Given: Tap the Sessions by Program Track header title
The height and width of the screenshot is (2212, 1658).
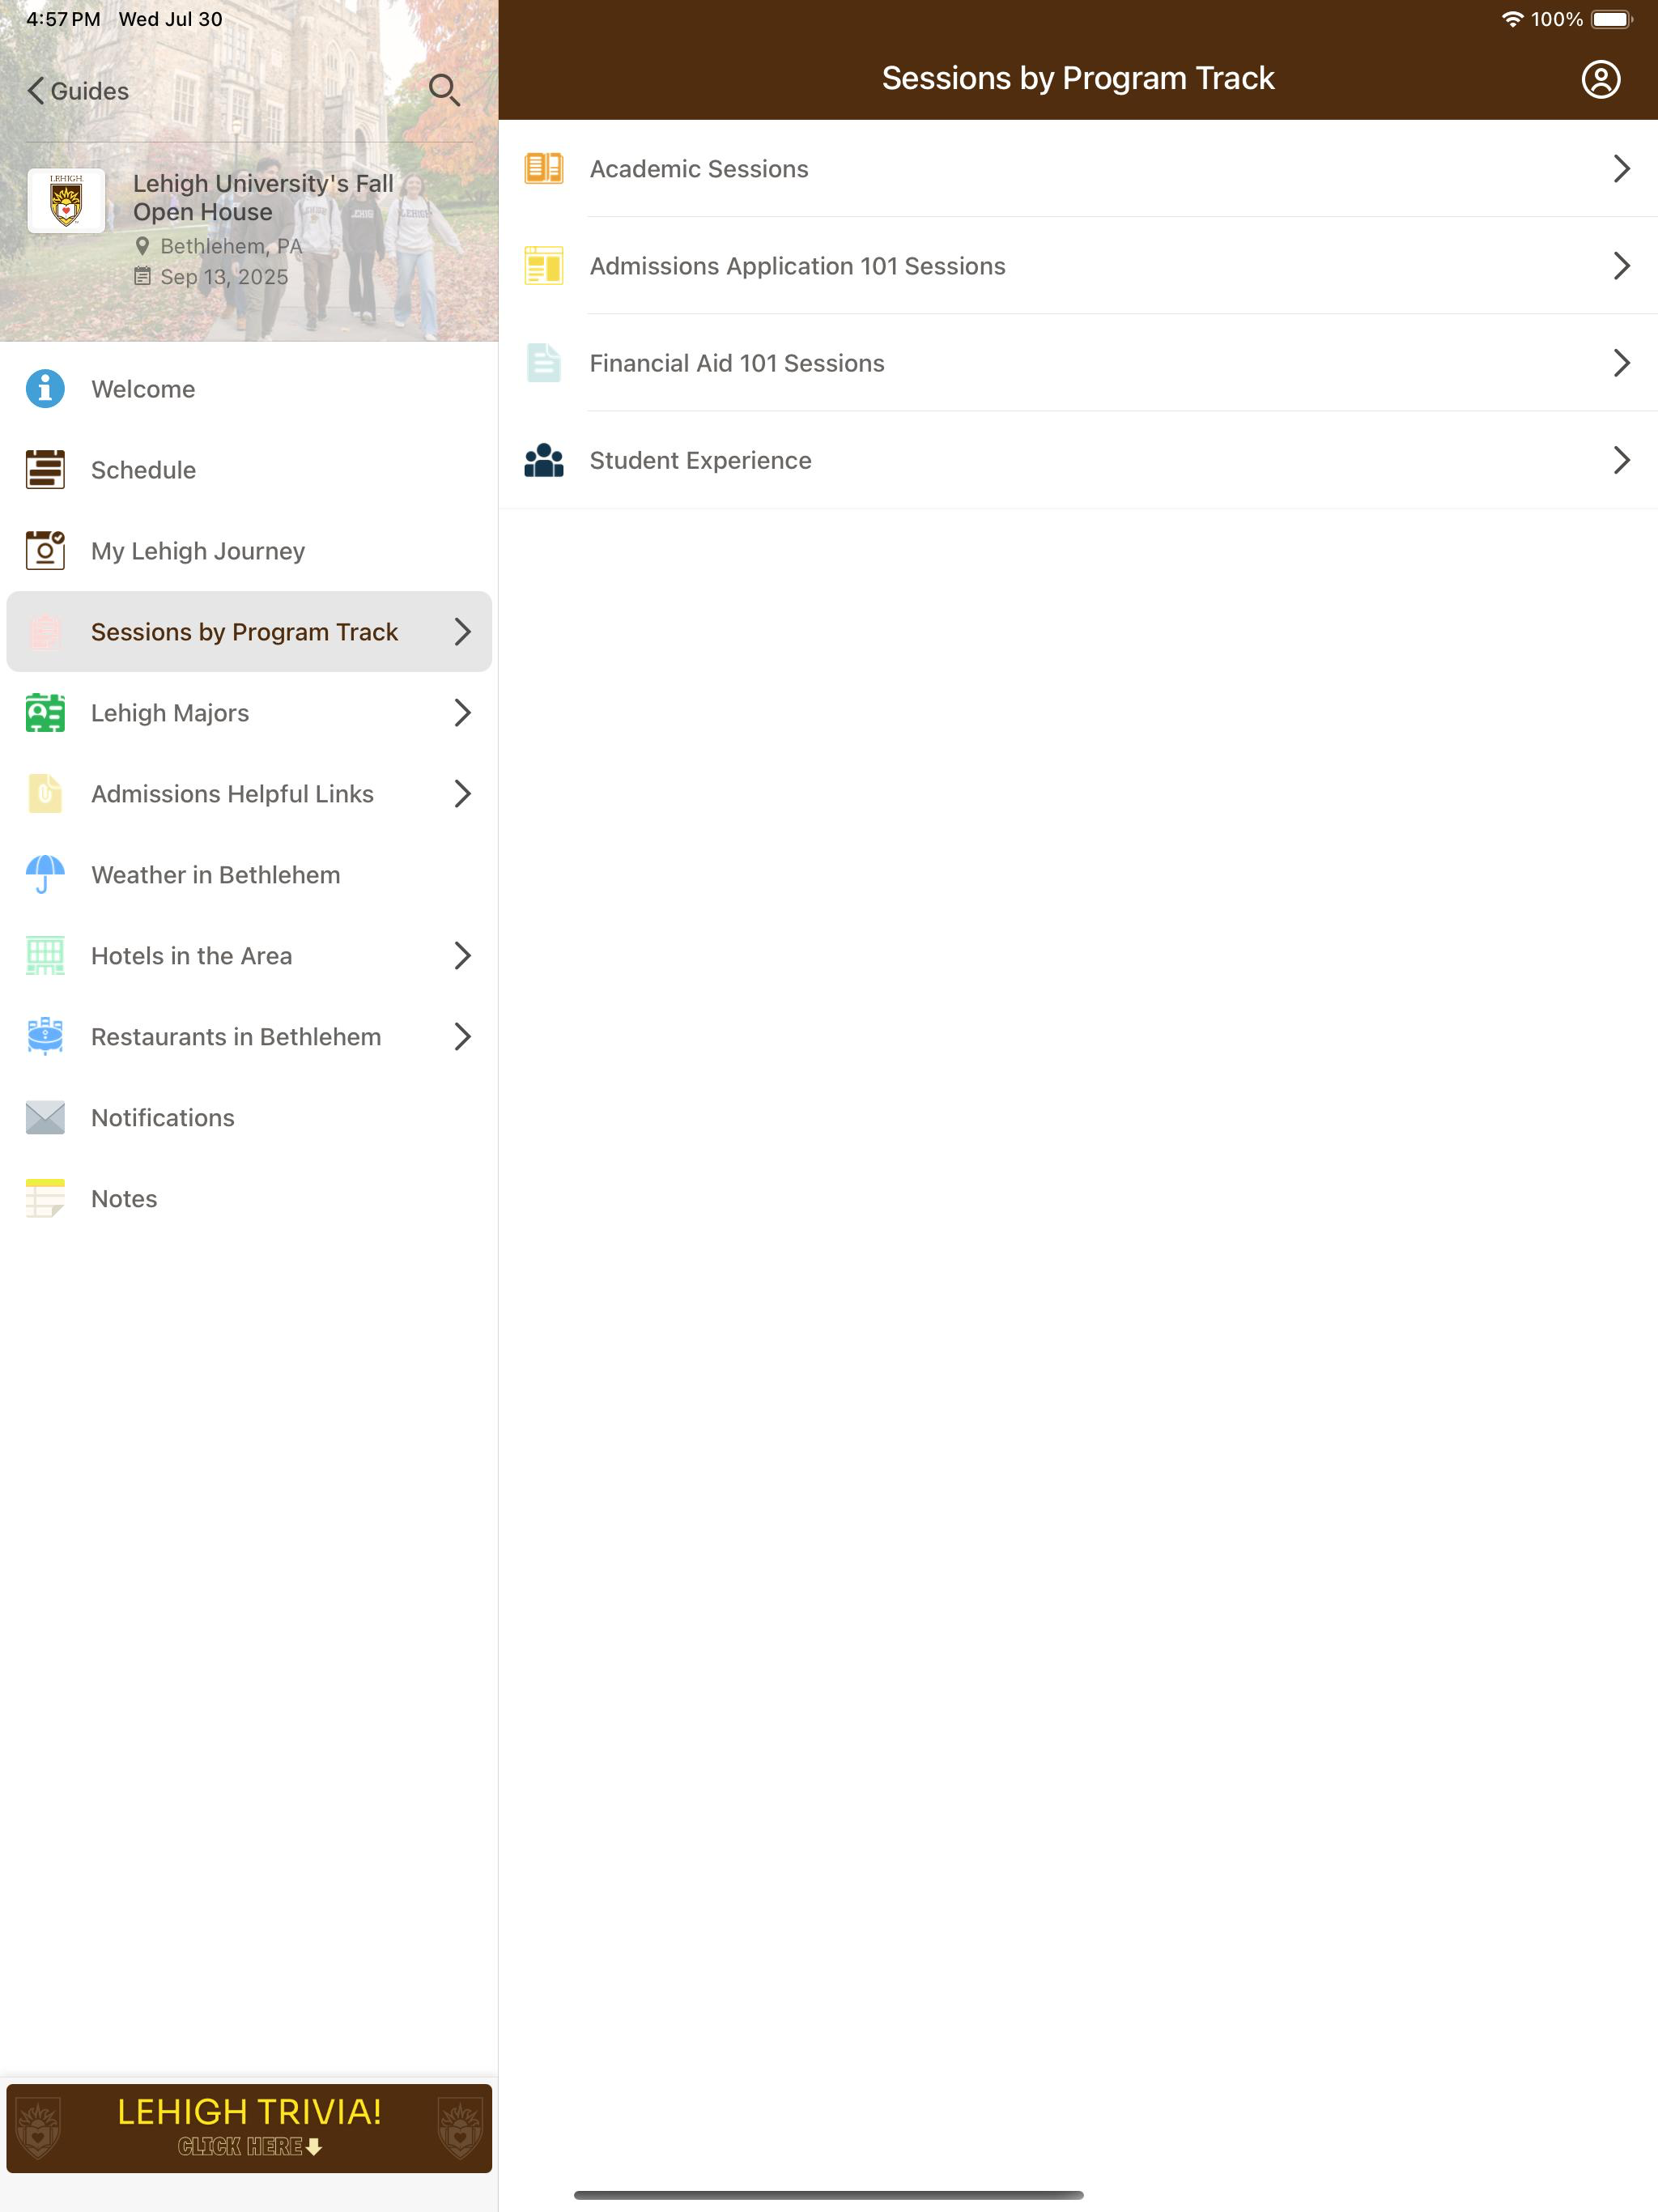Looking at the screenshot, I should [1078, 78].
